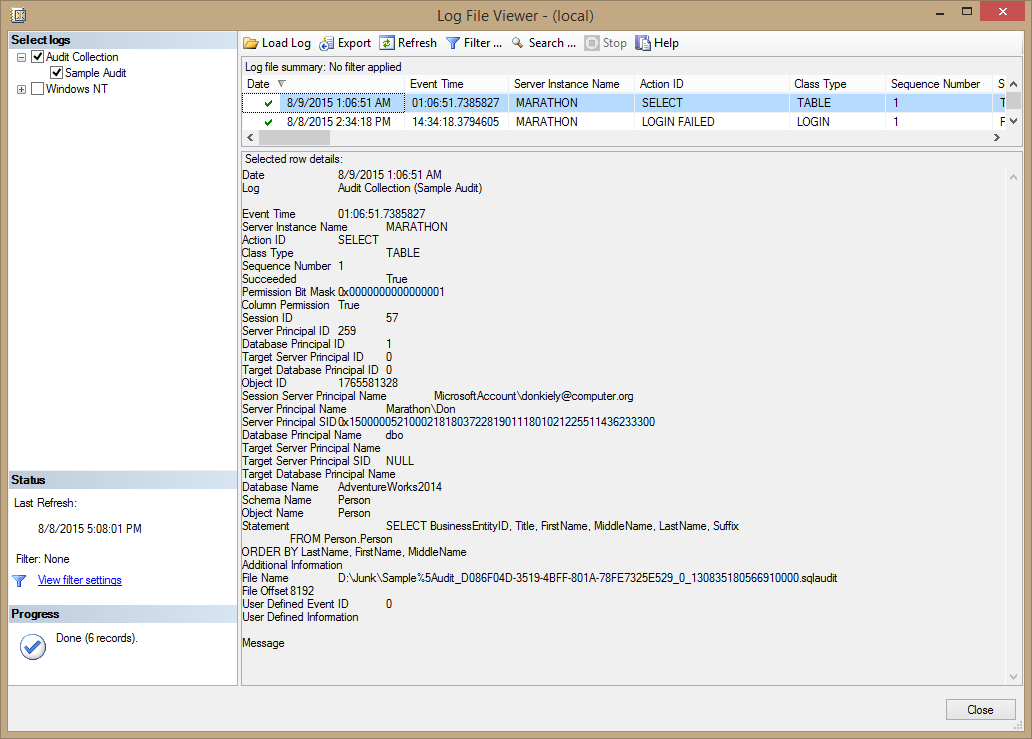Sort by Sequence Number column header
The height and width of the screenshot is (739, 1032).
[x=939, y=84]
